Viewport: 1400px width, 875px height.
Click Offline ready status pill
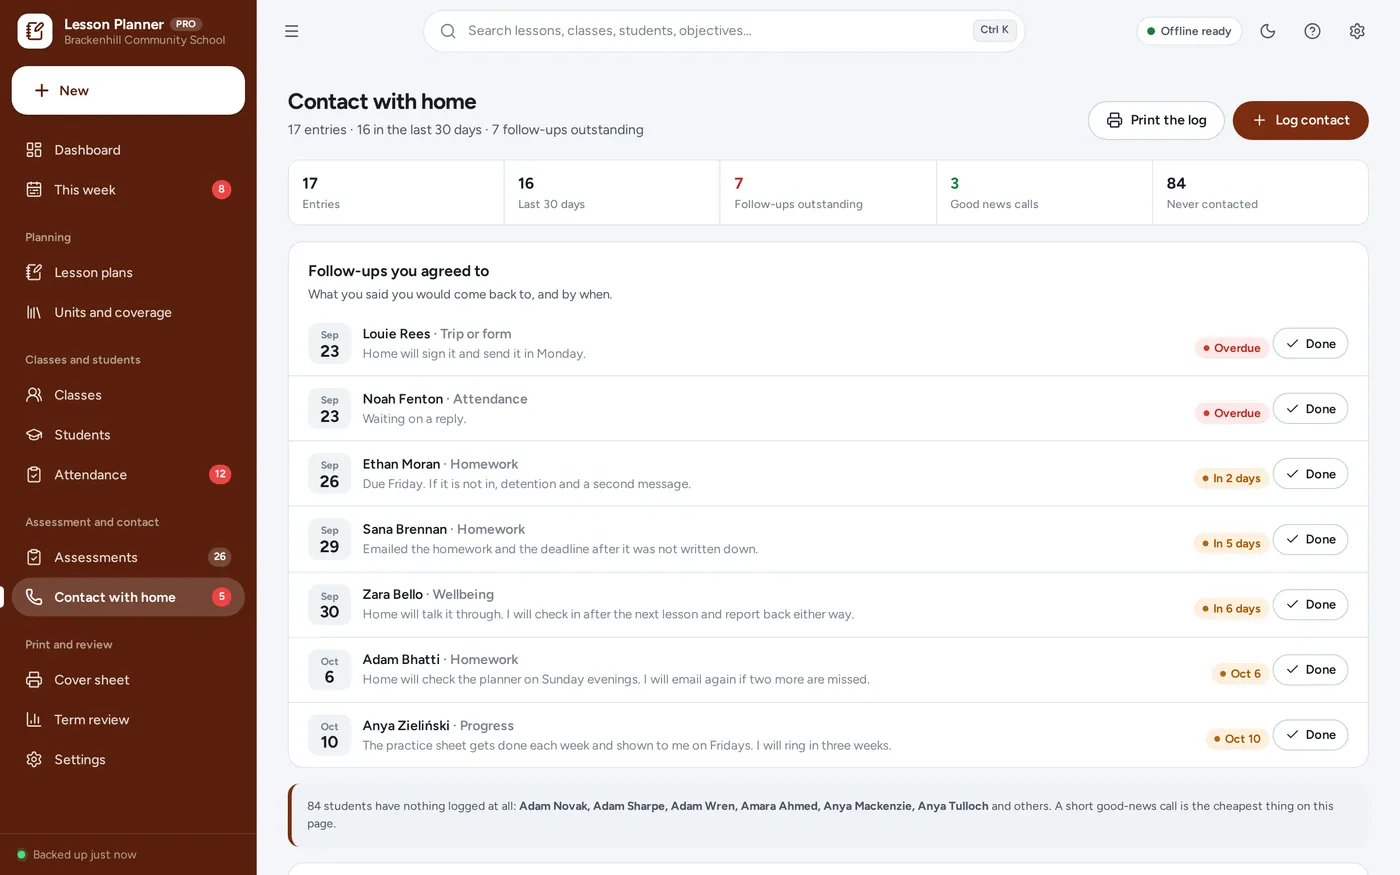[1189, 31]
